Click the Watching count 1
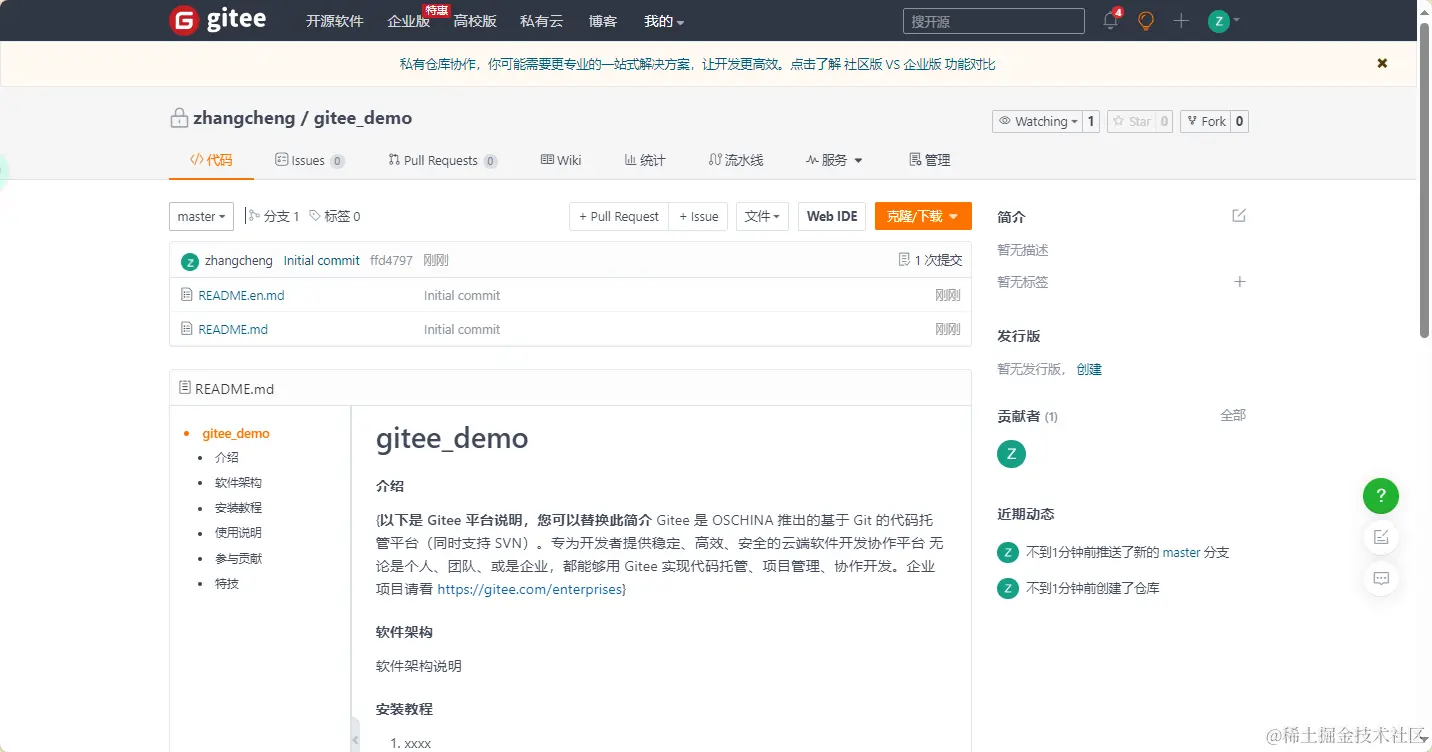This screenshot has height=752, width=1432. pyautogui.click(x=1091, y=121)
